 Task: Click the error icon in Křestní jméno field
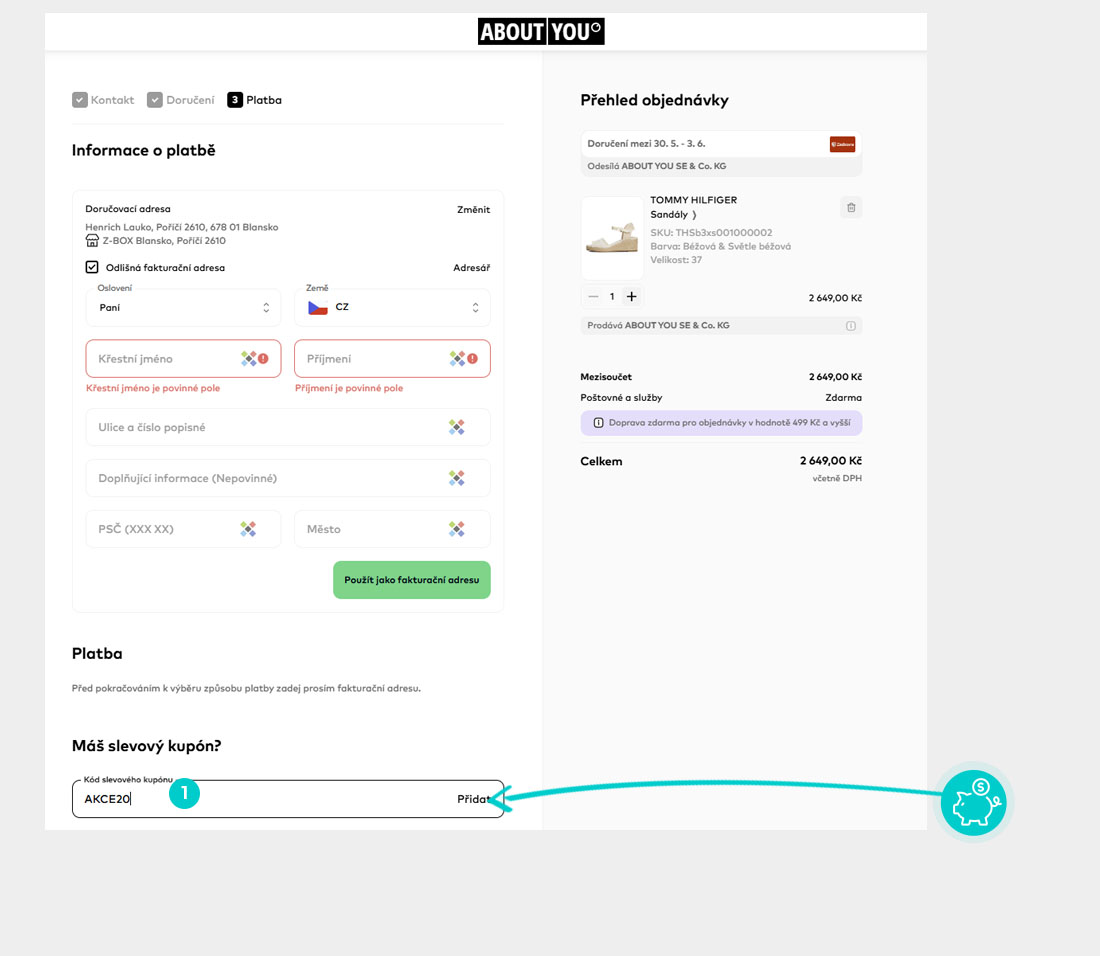tap(264, 358)
